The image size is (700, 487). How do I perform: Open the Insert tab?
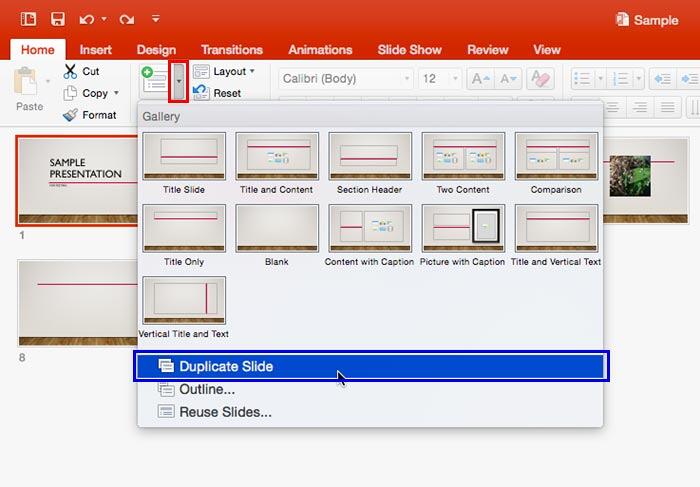pos(96,50)
